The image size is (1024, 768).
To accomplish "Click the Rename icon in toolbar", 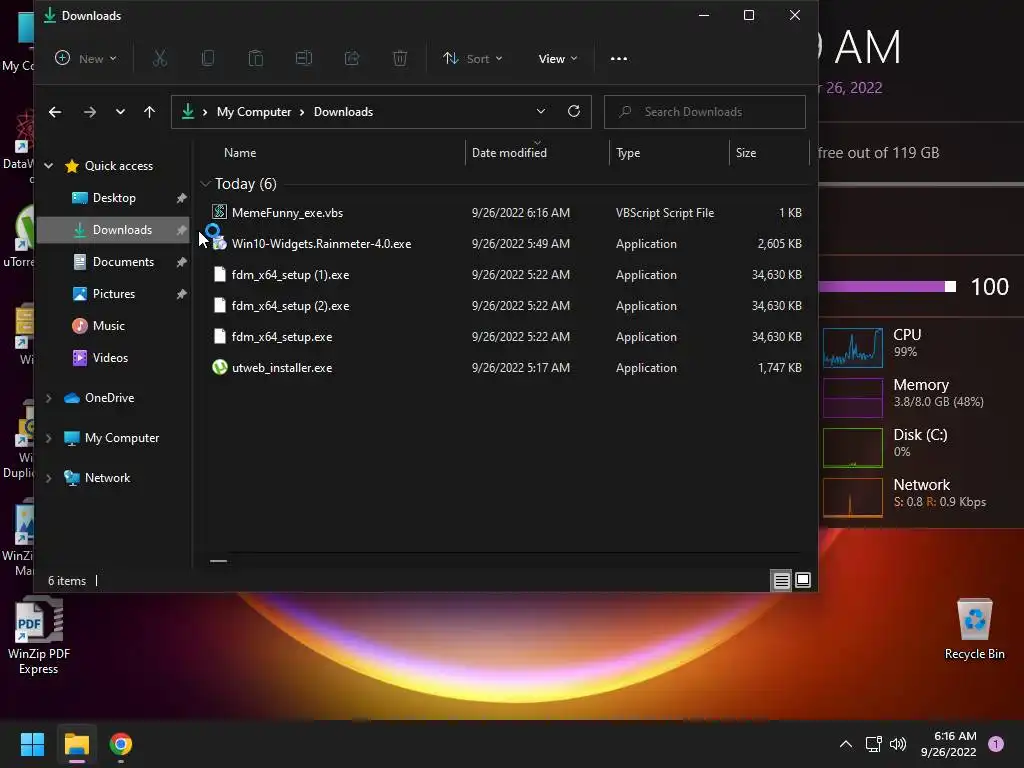I will (x=304, y=59).
